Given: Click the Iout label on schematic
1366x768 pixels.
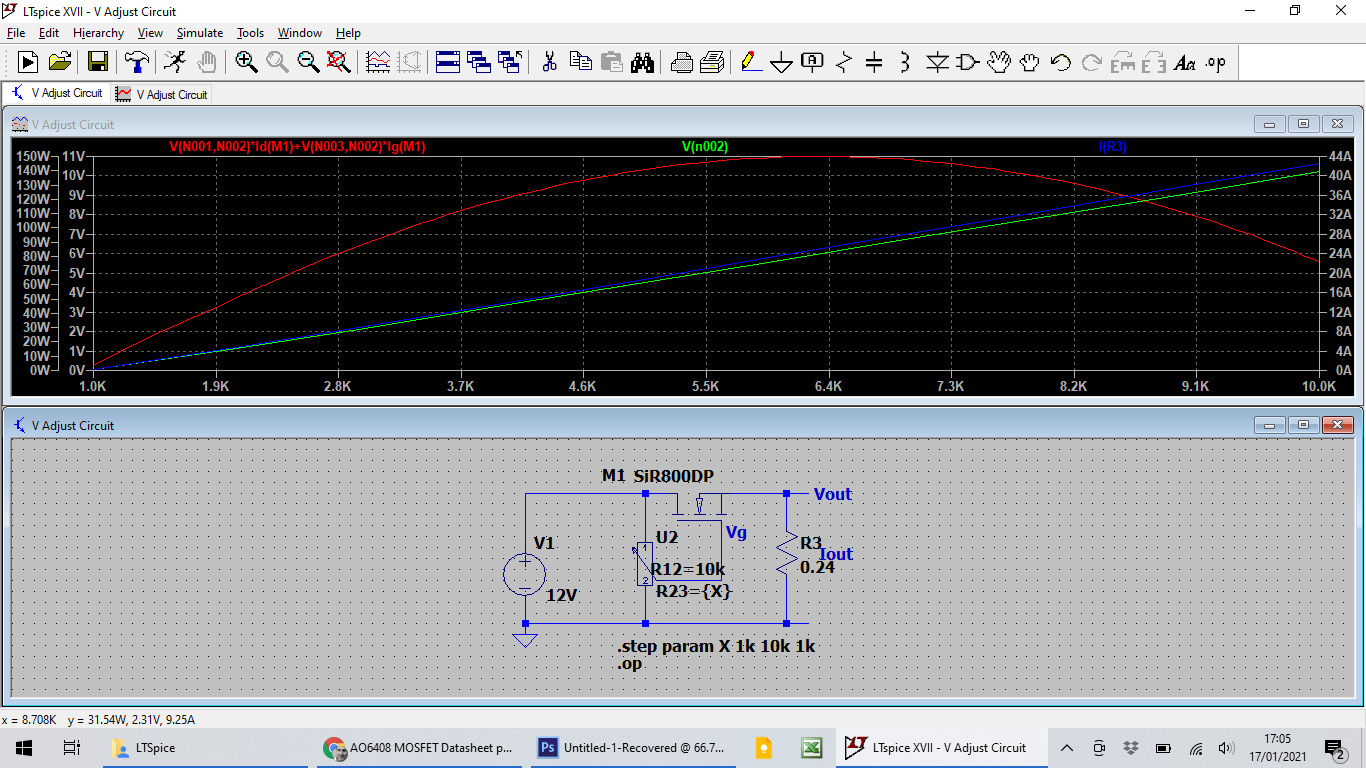Looking at the screenshot, I should point(836,554).
